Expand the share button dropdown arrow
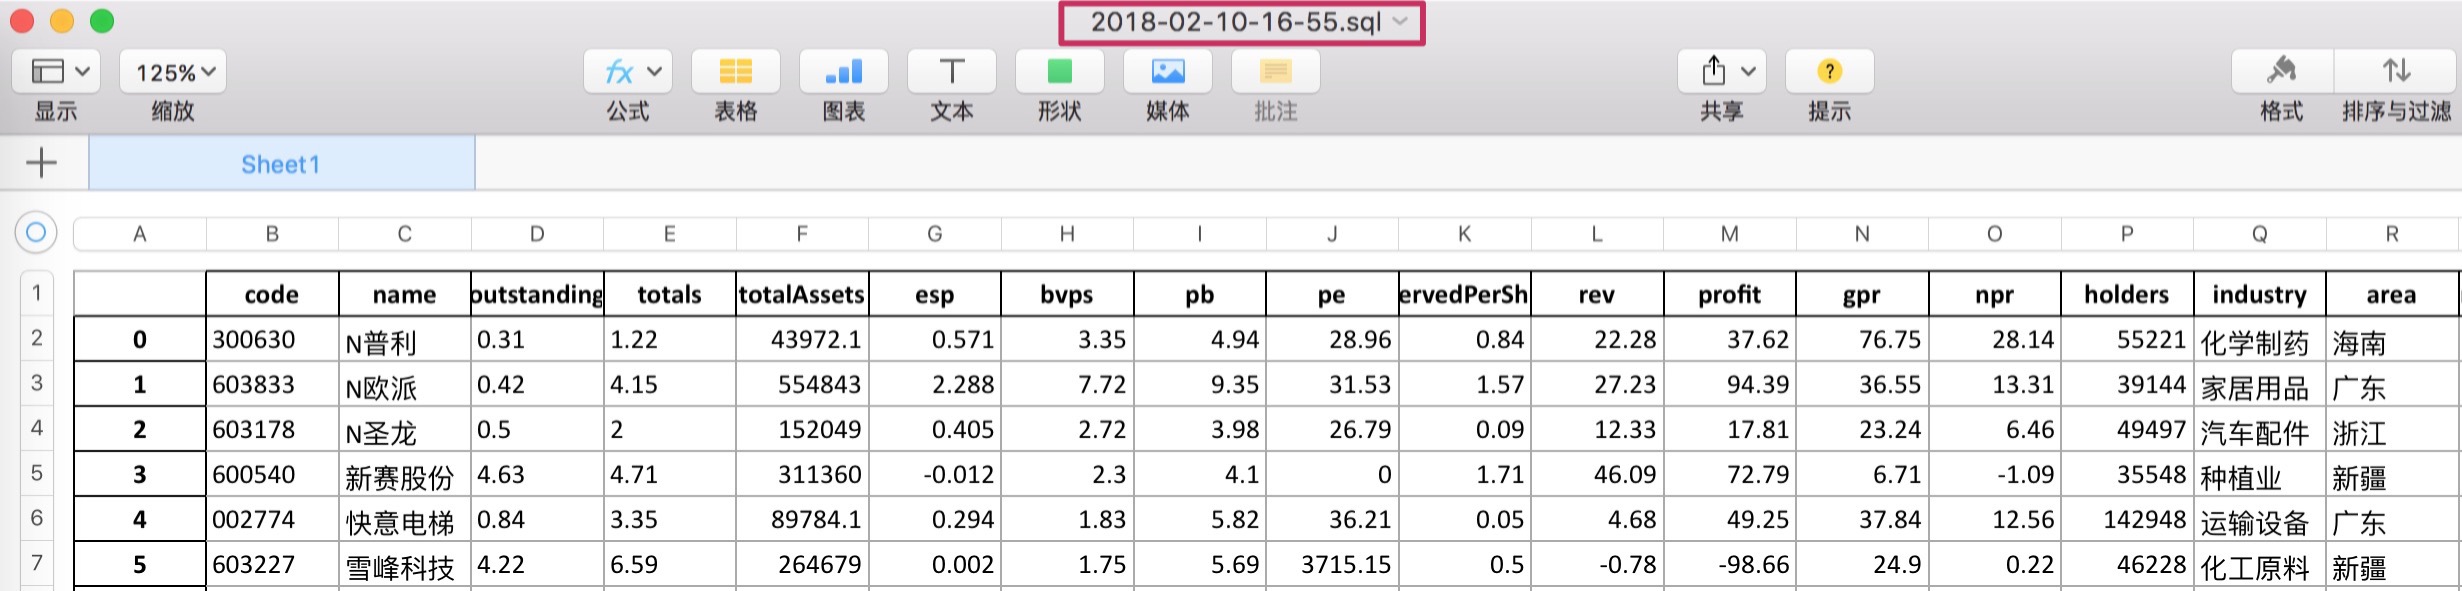Image resolution: width=2462 pixels, height=591 pixels. 1748,72
